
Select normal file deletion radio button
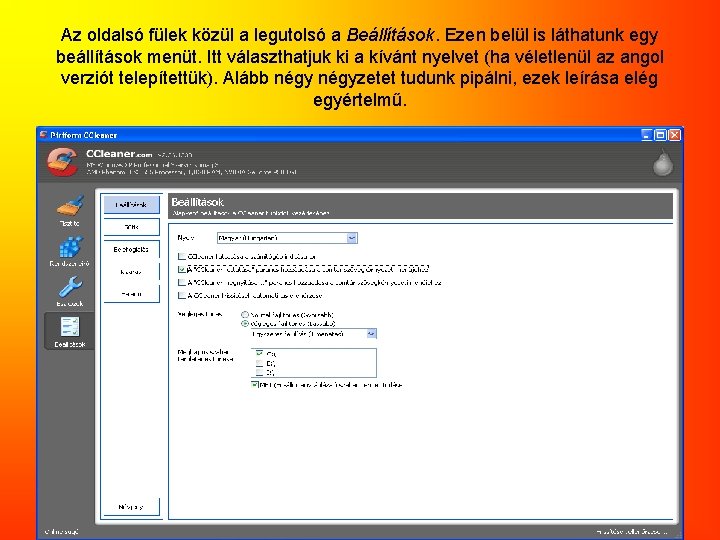[245, 315]
